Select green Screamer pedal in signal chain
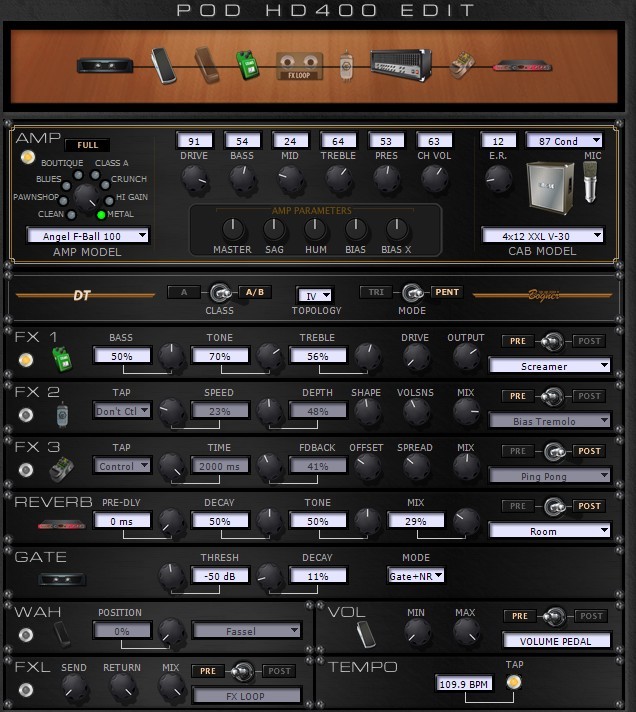 point(247,65)
